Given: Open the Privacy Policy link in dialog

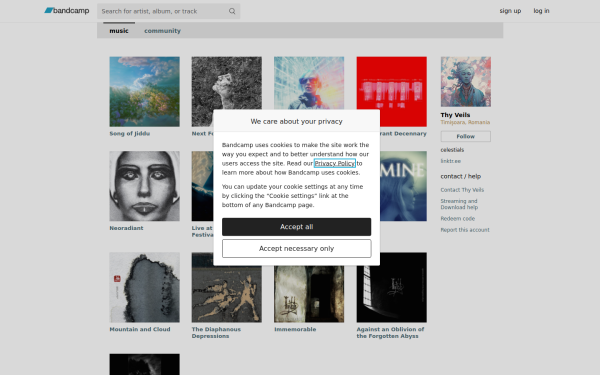Looking at the screenshot, I should 335,163.
